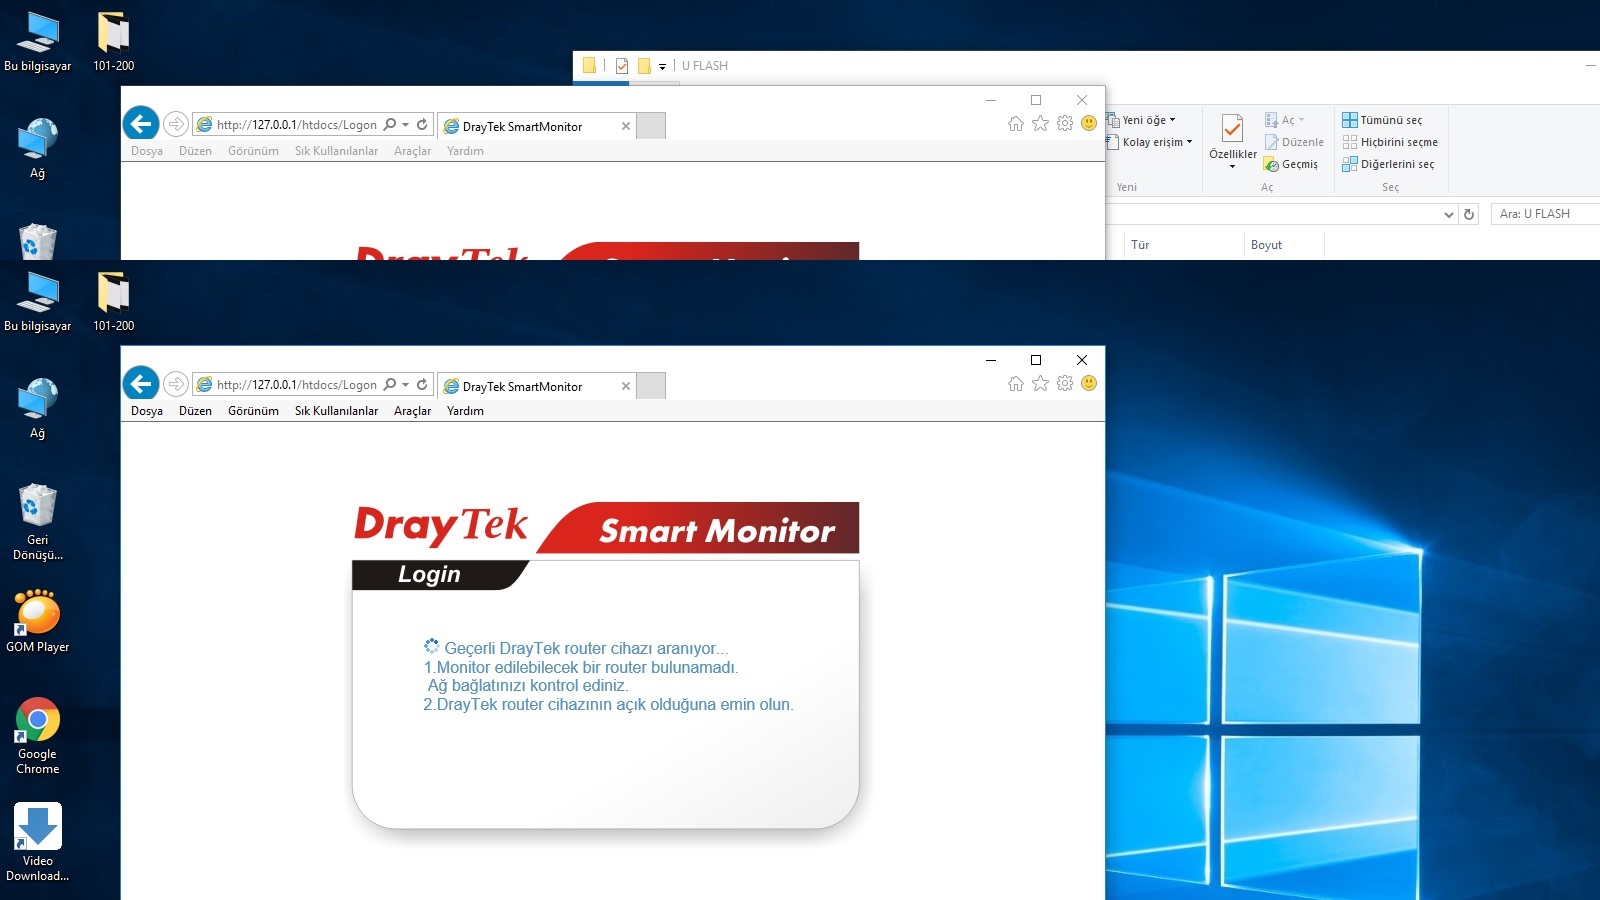Click the Boyut column header
Image resolution: width=1600 pixels, height=900 pixels.
(x=1266, y=245)
